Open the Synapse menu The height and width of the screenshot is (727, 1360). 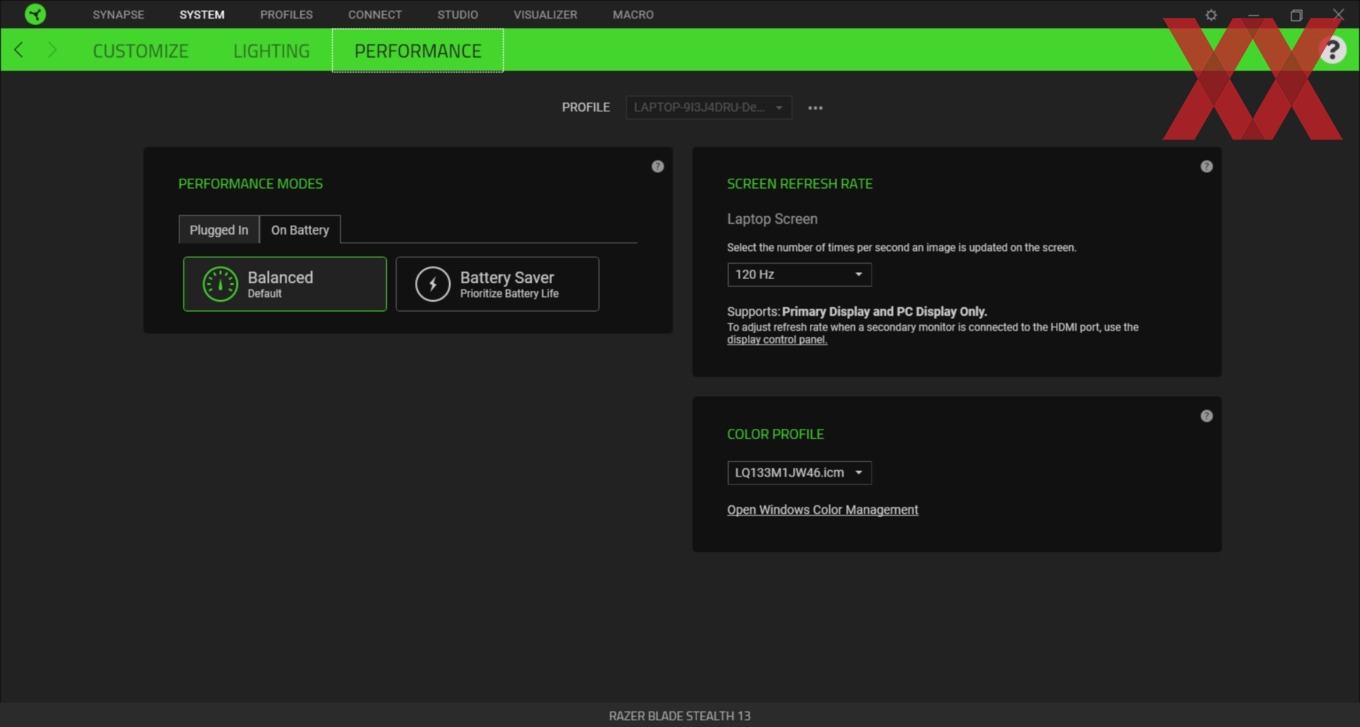pyautogui.click(x=118, y=15)
